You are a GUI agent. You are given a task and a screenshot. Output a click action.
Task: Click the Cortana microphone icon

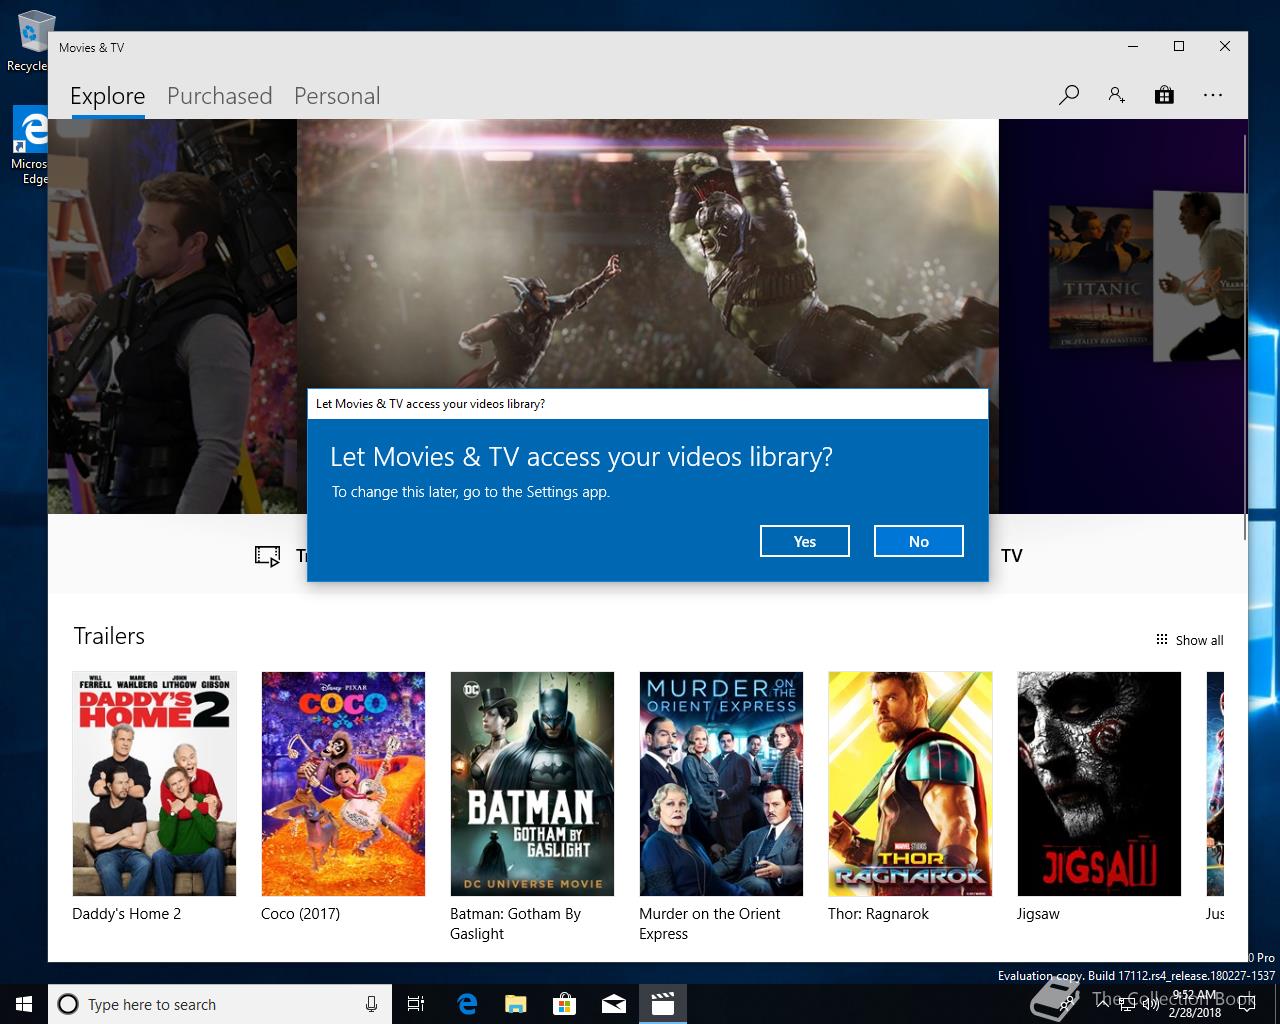click(x=371, y=1004)
